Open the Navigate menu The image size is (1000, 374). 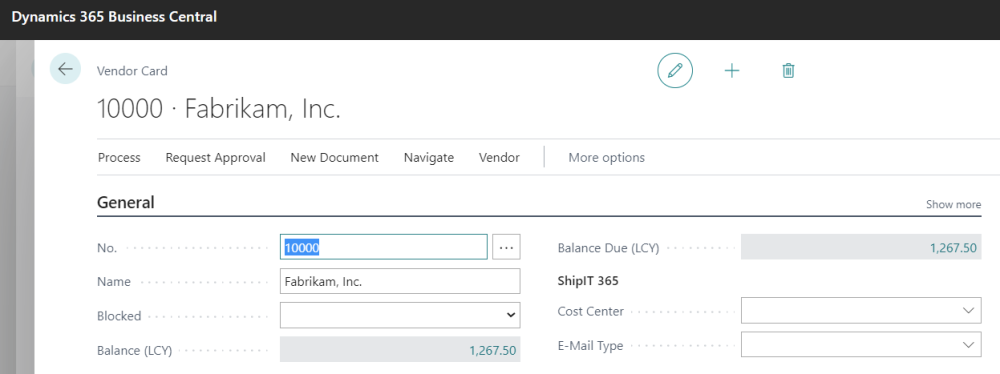click(x=429, y=158)
